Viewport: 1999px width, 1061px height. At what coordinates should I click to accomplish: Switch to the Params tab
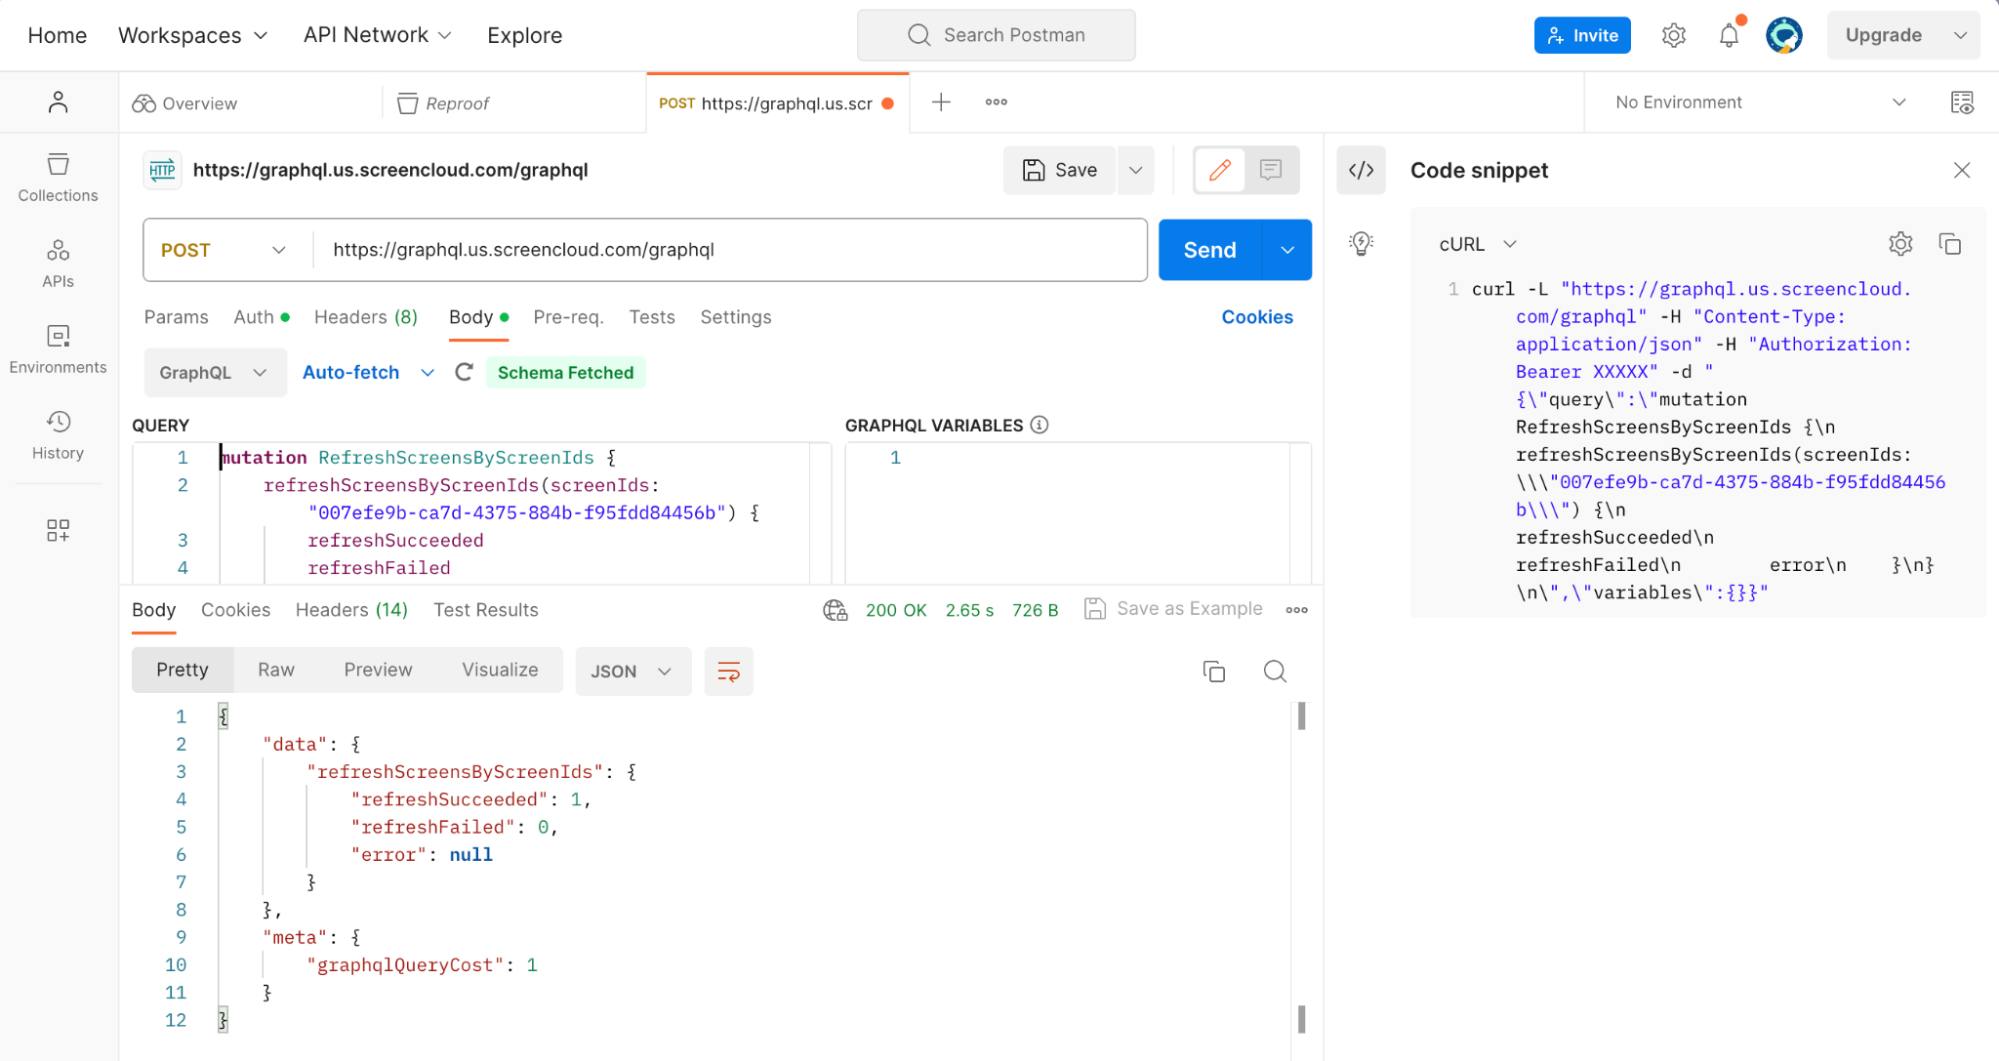tap(176, 317)
